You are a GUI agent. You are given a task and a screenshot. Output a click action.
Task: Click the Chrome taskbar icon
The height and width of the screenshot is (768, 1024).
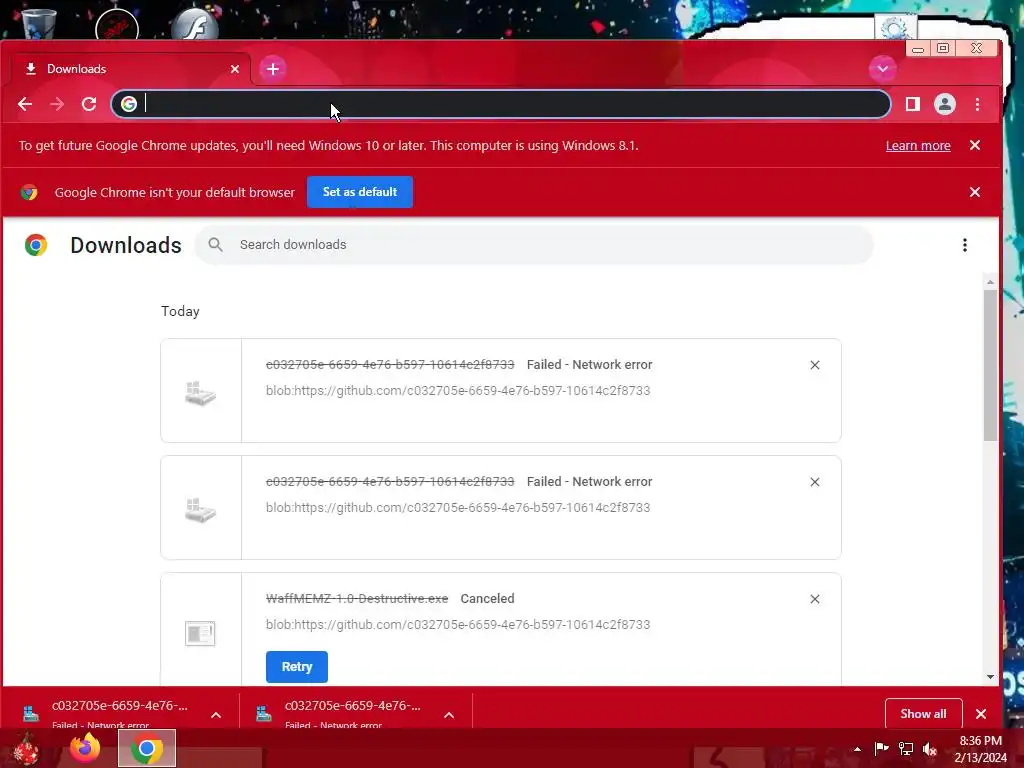click(x=147, y=748)
